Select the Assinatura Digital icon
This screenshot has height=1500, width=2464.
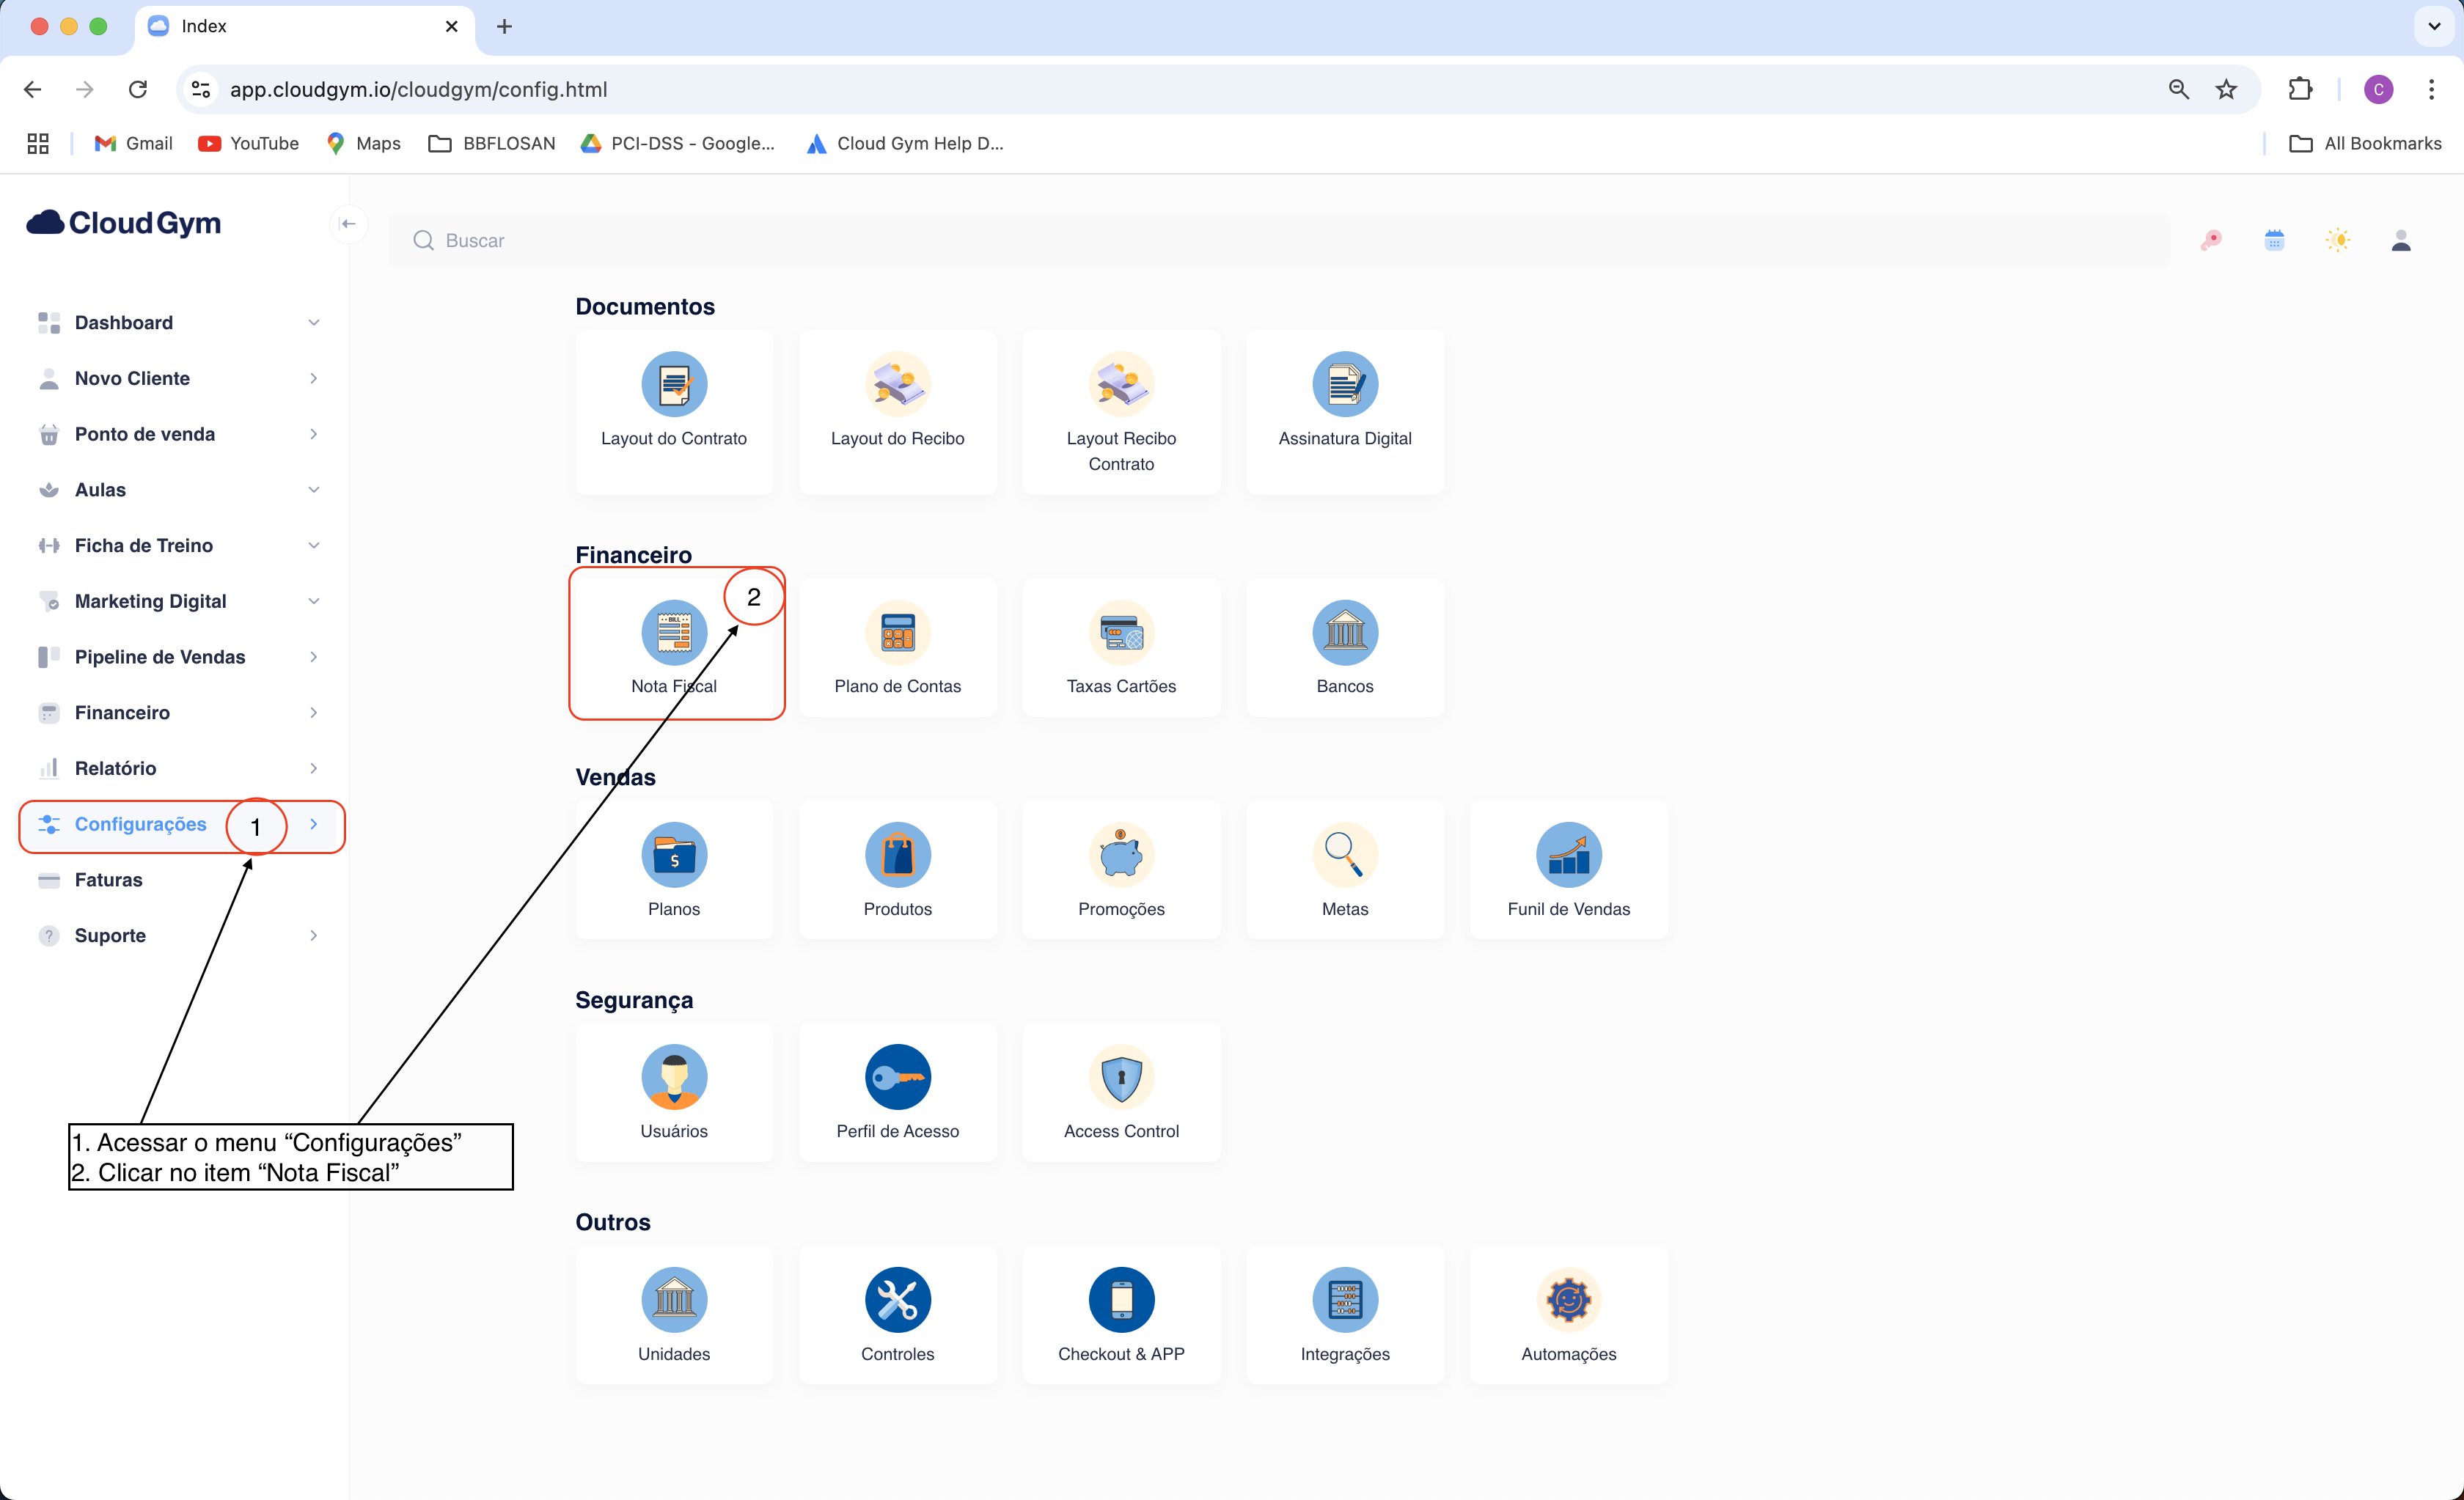1344,384
